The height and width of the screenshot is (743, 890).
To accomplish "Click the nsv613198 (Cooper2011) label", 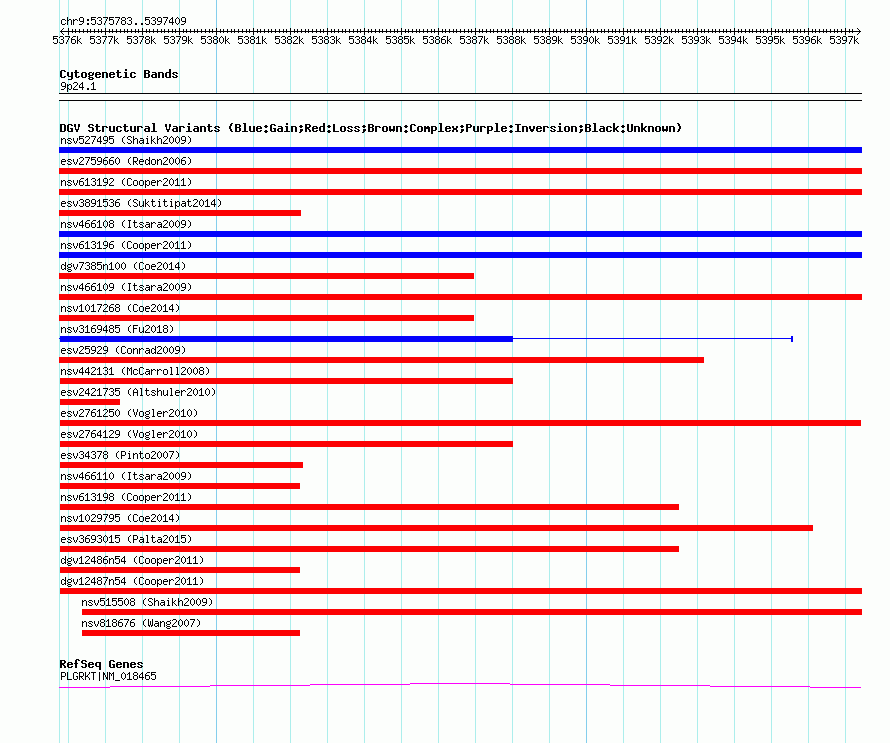I will pyautogui.click(x=126, y=497).
